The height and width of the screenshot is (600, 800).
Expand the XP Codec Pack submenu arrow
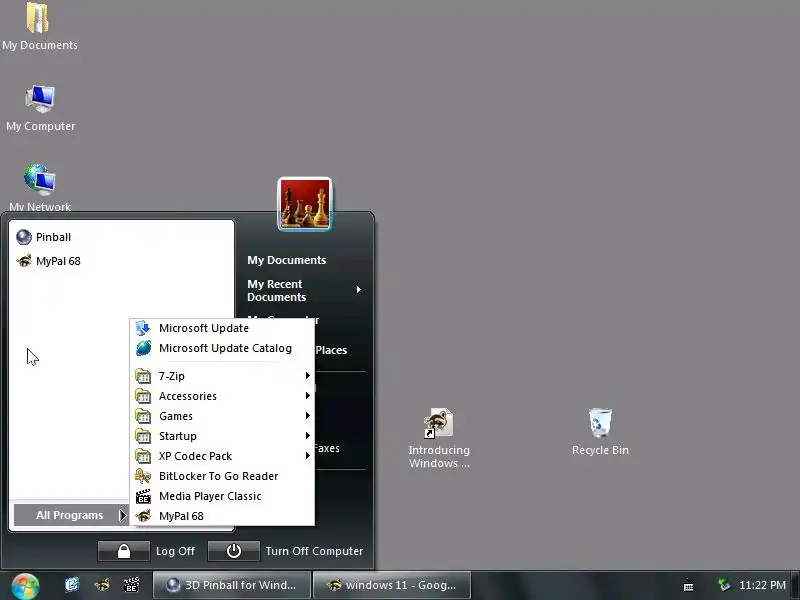tap(308, 456)
